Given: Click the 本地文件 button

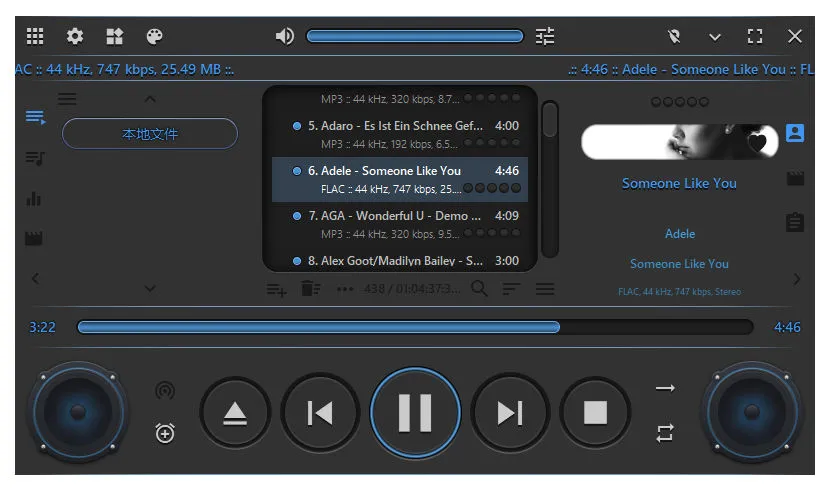Looking at the screenshot, I should pyautogui.click(x=150, y=134).
